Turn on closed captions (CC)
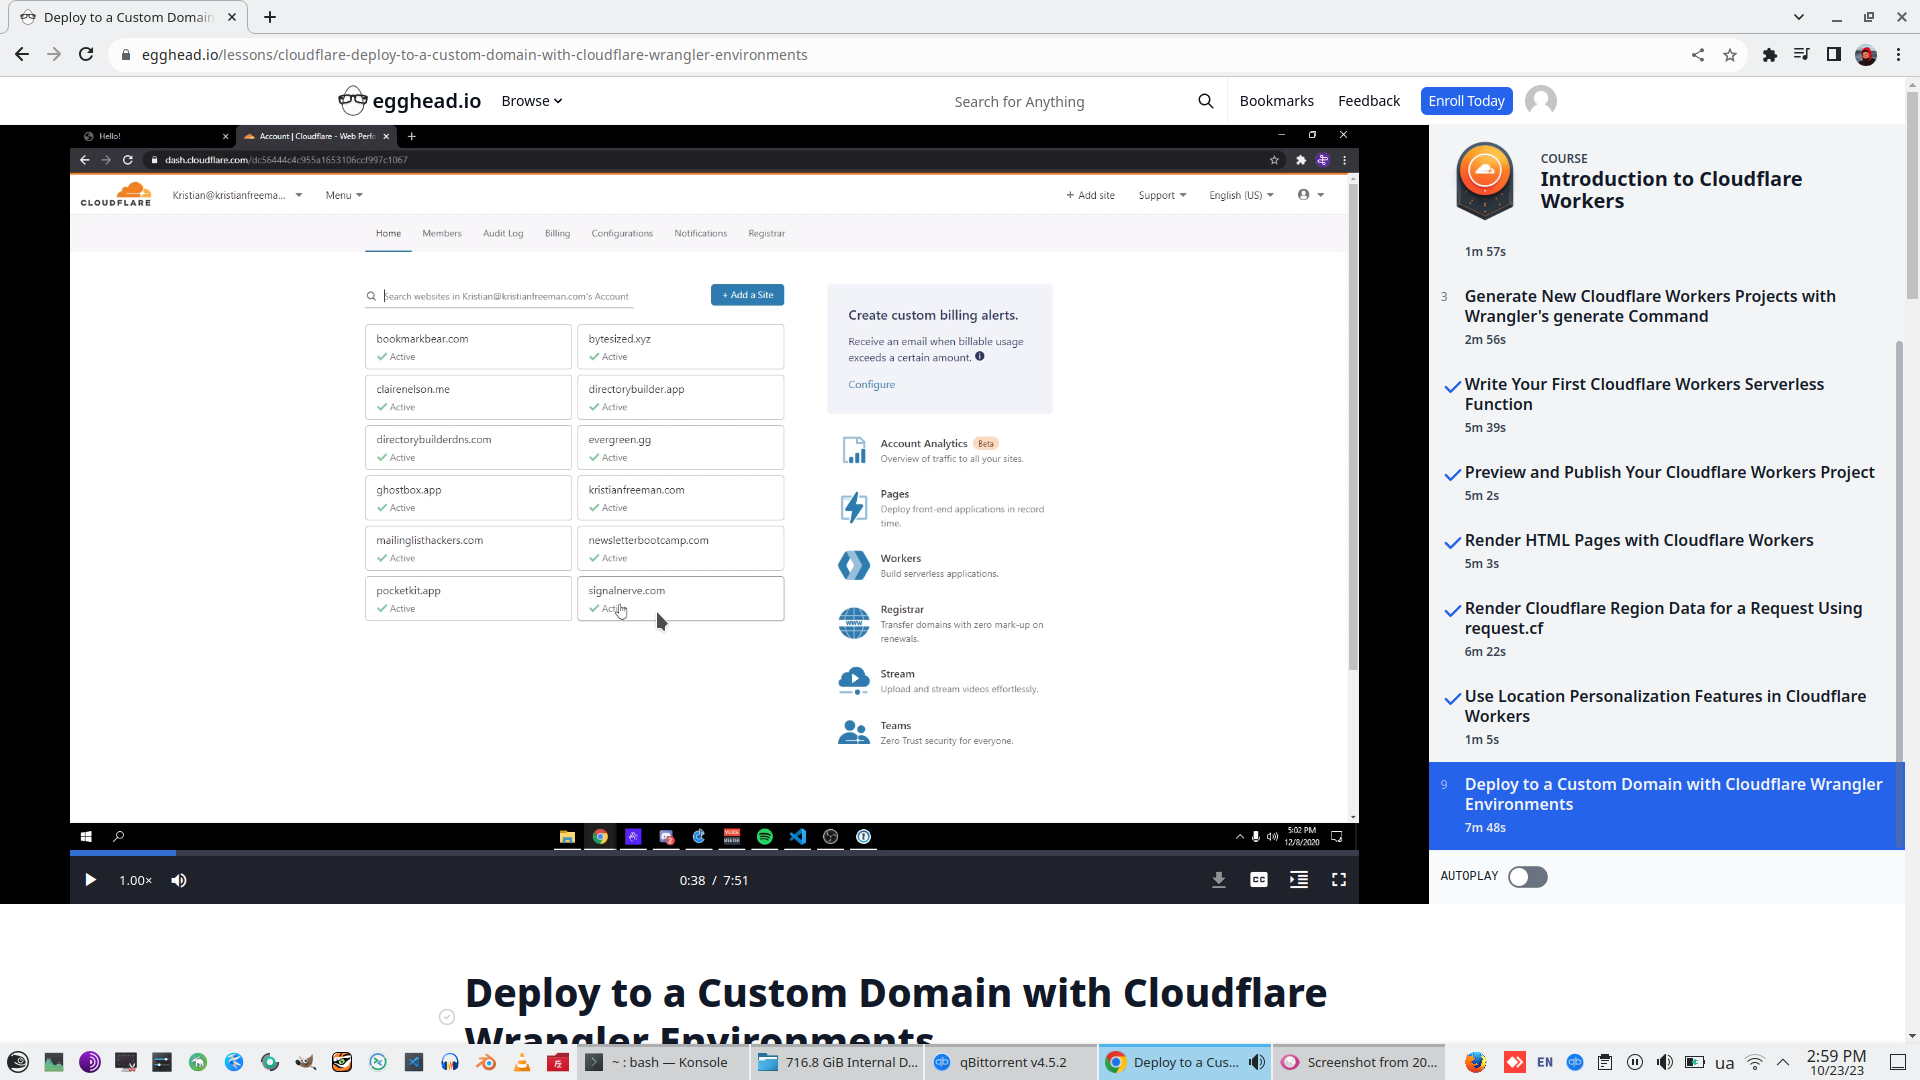 [1259, 880]
